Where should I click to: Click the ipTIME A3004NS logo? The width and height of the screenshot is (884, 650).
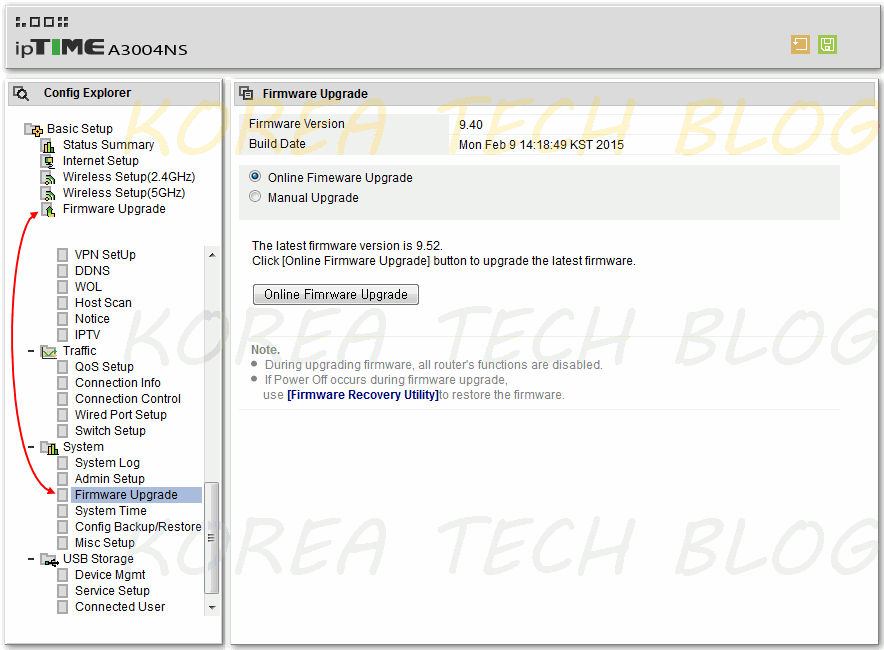pos(101,47)
